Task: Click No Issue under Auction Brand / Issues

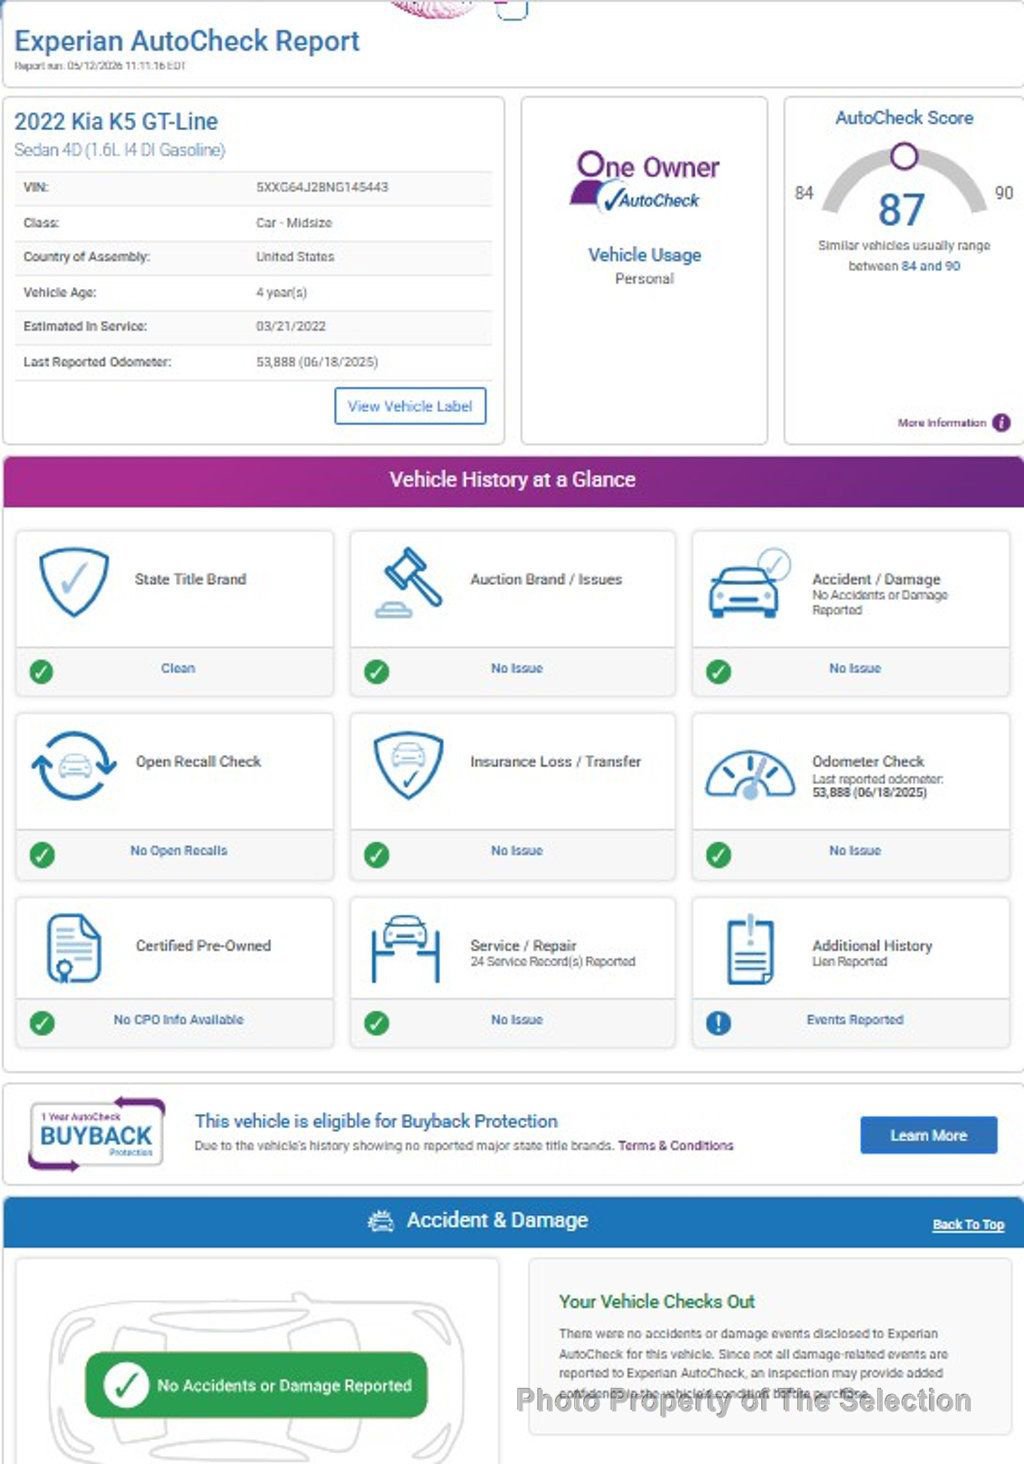Action: 516,668
